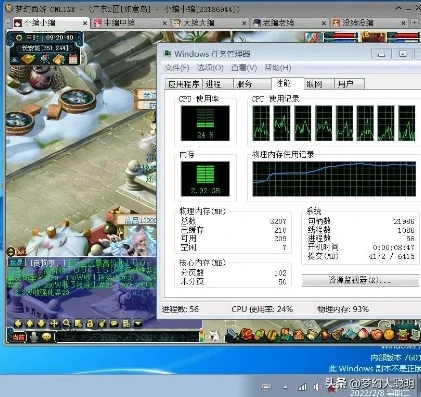Click the note page icon in chat toolbar
This screenshot has height=397, width=421.
[x=78, y=323]
